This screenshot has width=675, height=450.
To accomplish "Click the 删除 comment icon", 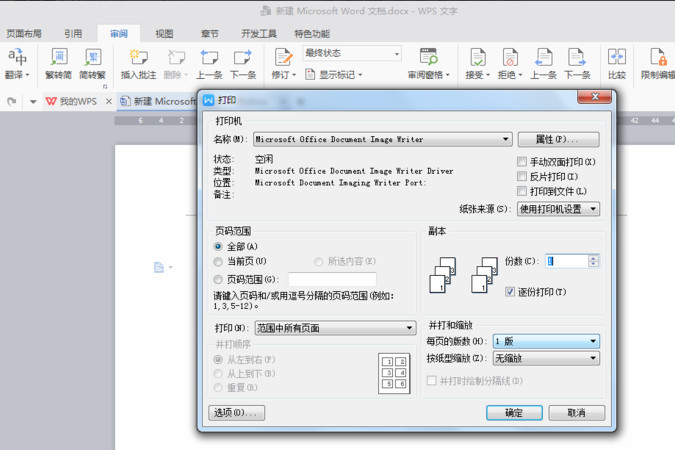I will [176, 57].
